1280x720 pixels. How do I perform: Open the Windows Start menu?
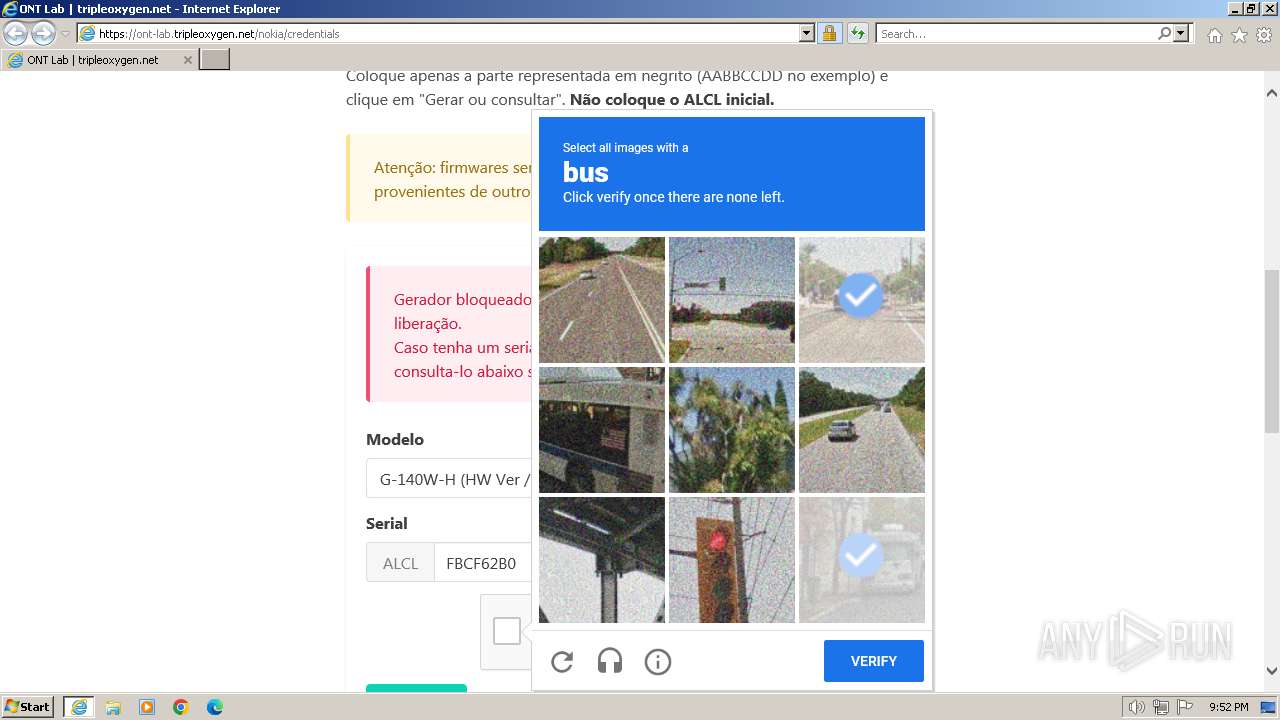(27, 706)
